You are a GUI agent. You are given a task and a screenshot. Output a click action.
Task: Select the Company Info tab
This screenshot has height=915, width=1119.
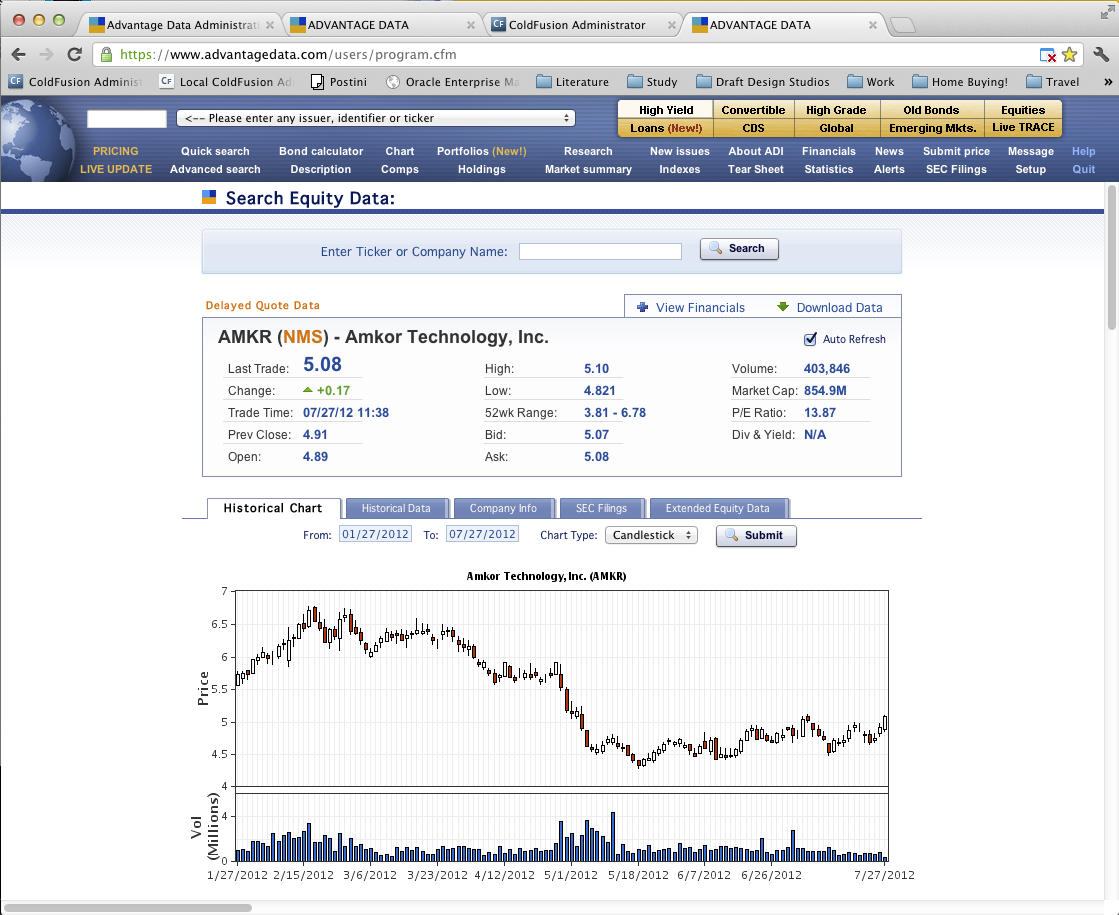click(503, 508)
